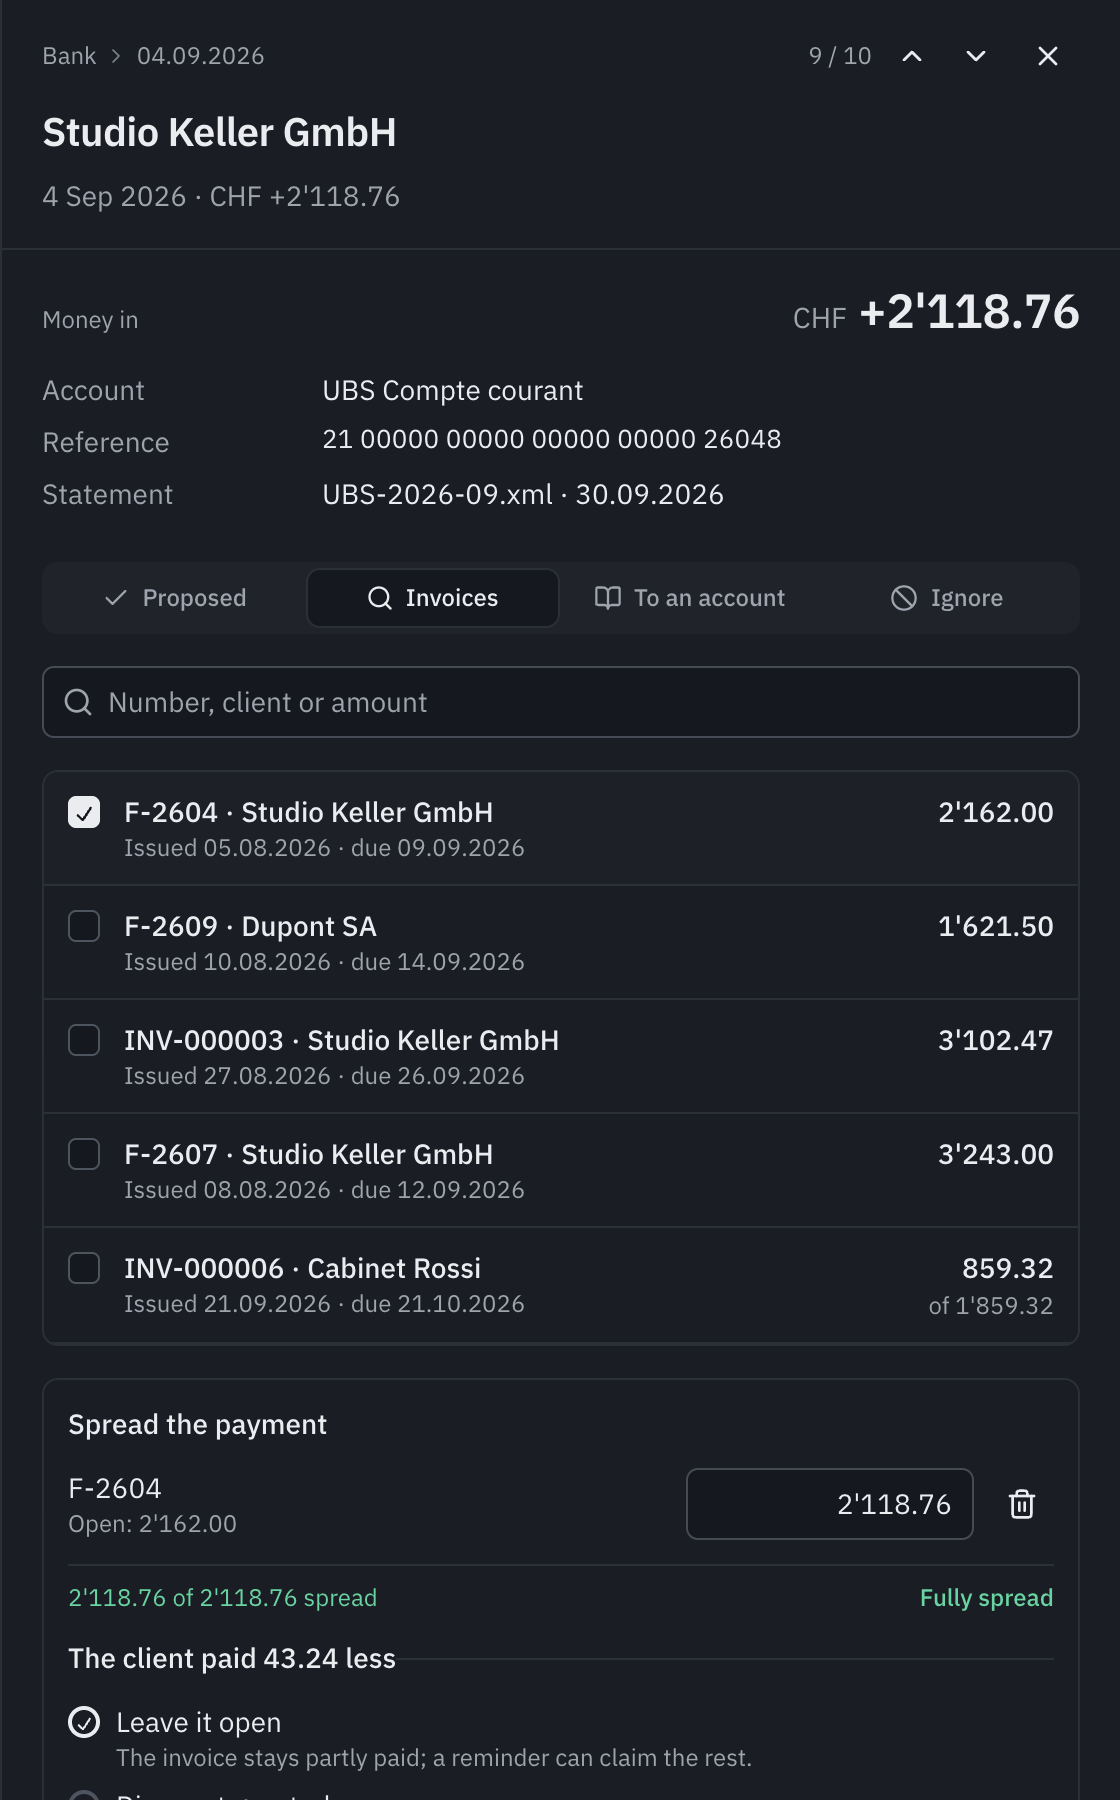Close the transaction detail panel
The width and height of the screenshot is (1120, 1800).
click(1048, 56)
